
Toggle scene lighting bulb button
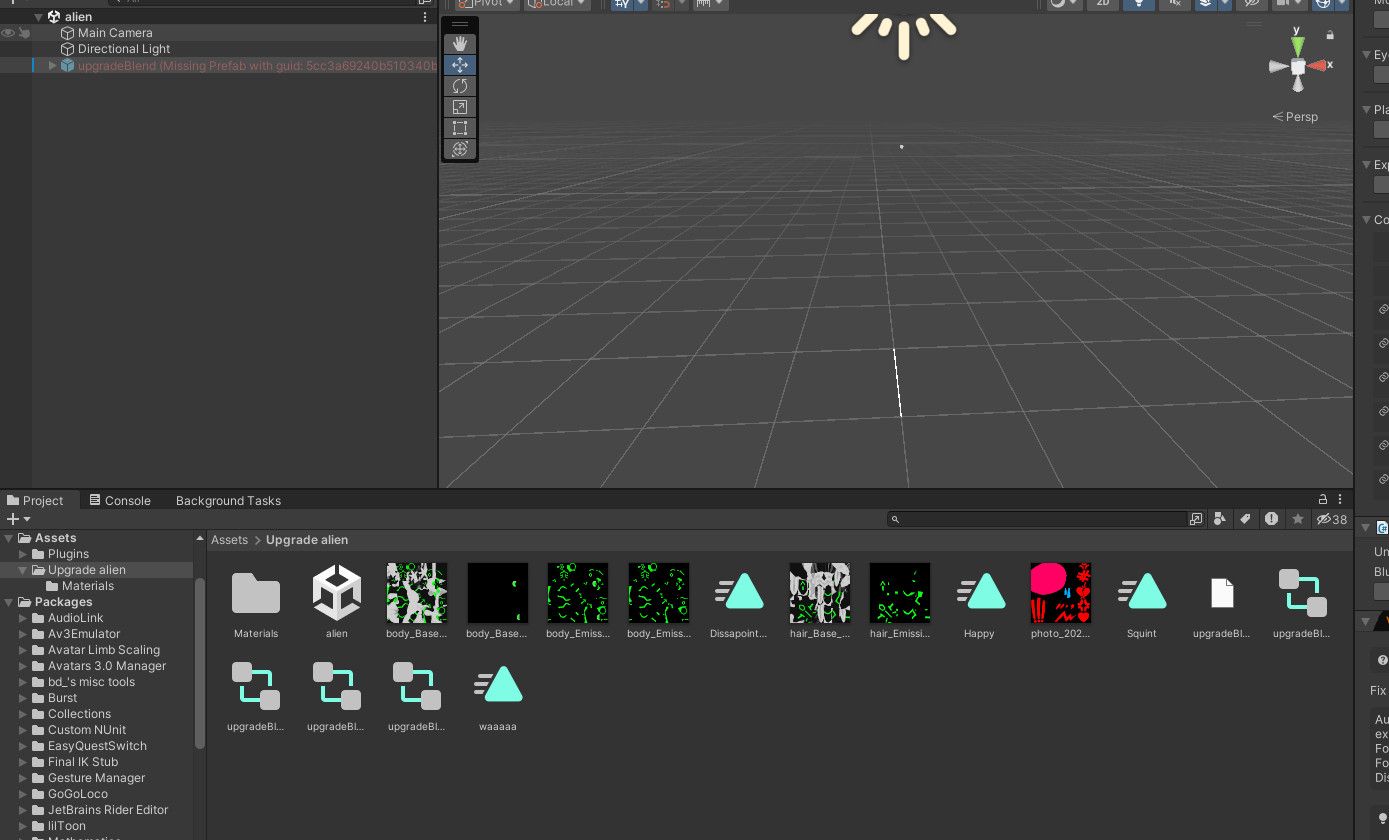tap(1138, 3)
